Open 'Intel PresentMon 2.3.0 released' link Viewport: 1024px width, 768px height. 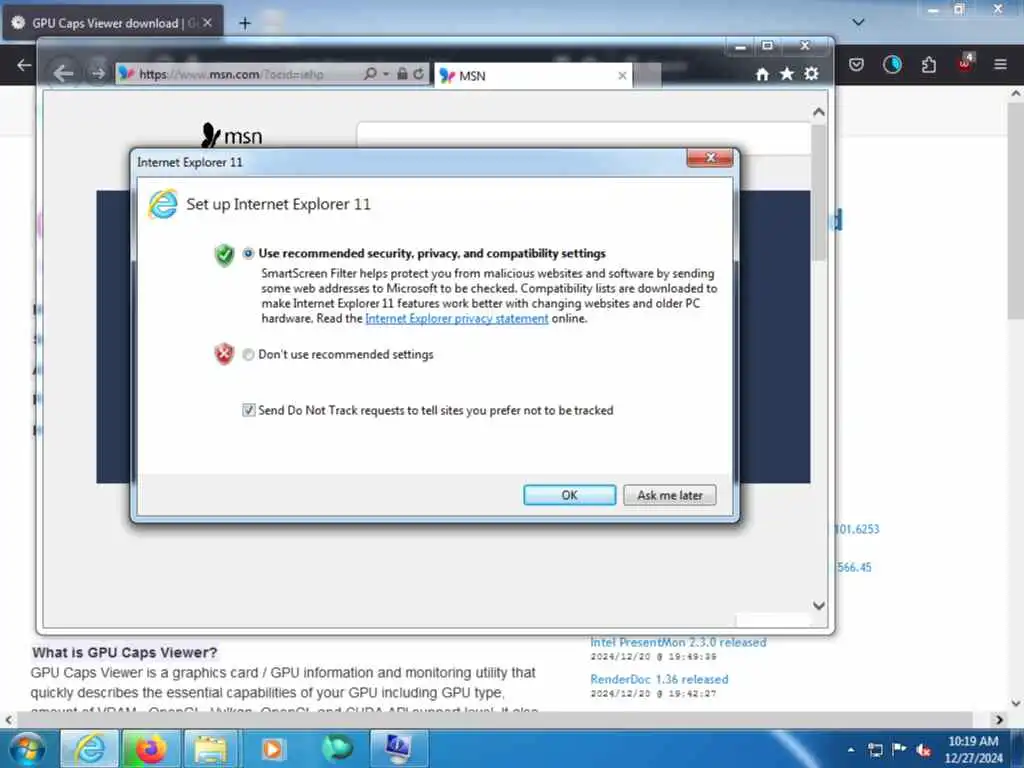(x=678, y=643)
